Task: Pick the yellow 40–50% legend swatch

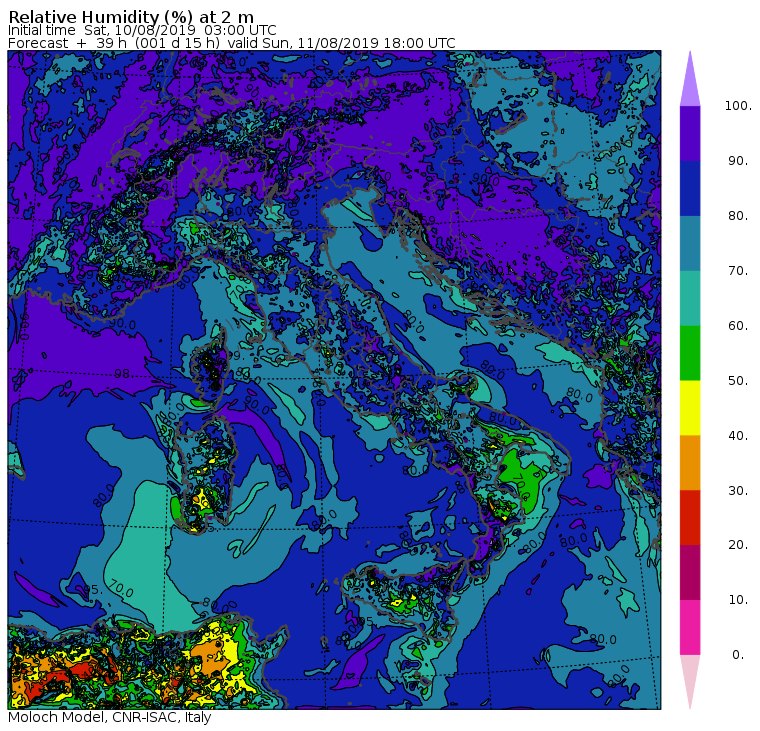Action: [x=690, y=408]
